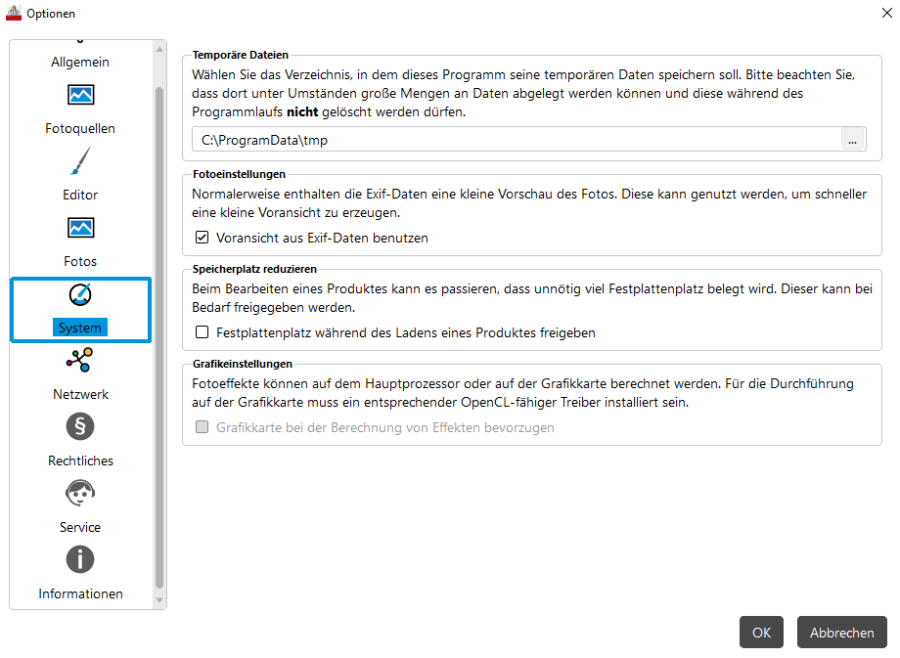
Task: Open the Service label
Action: [80, 527]
